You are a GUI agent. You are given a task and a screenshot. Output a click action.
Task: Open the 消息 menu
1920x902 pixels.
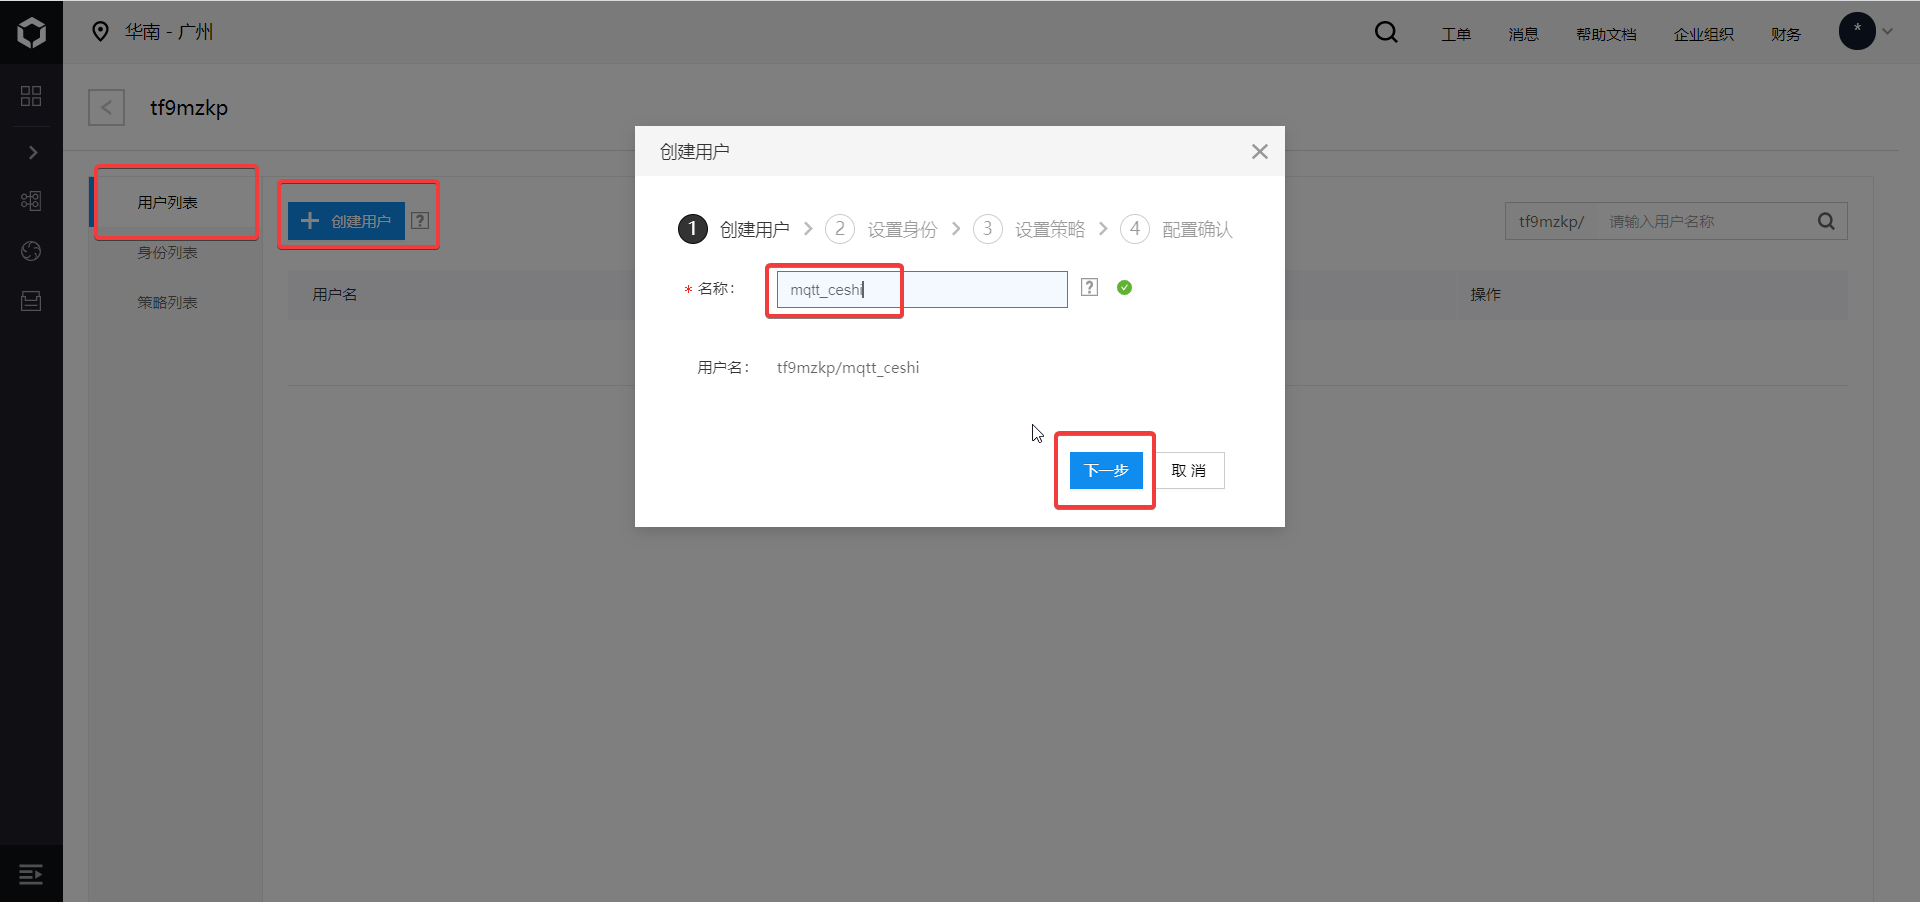tap(1523, 34)
